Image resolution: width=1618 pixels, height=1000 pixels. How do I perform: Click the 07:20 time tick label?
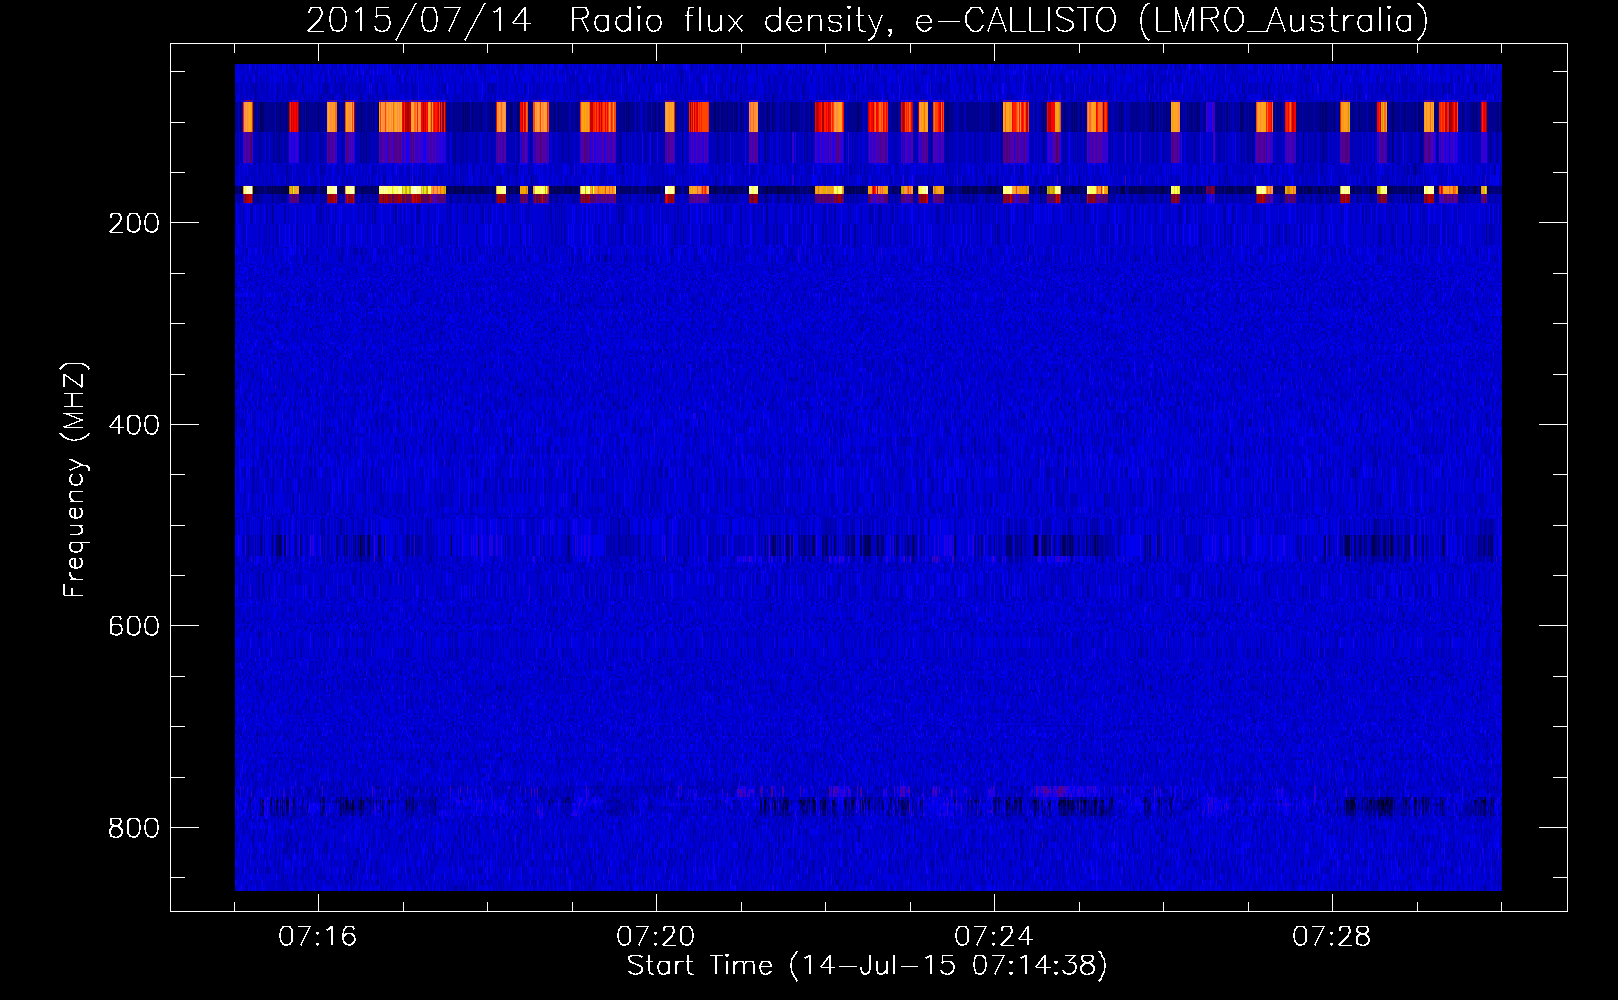[x=656, y=937]
